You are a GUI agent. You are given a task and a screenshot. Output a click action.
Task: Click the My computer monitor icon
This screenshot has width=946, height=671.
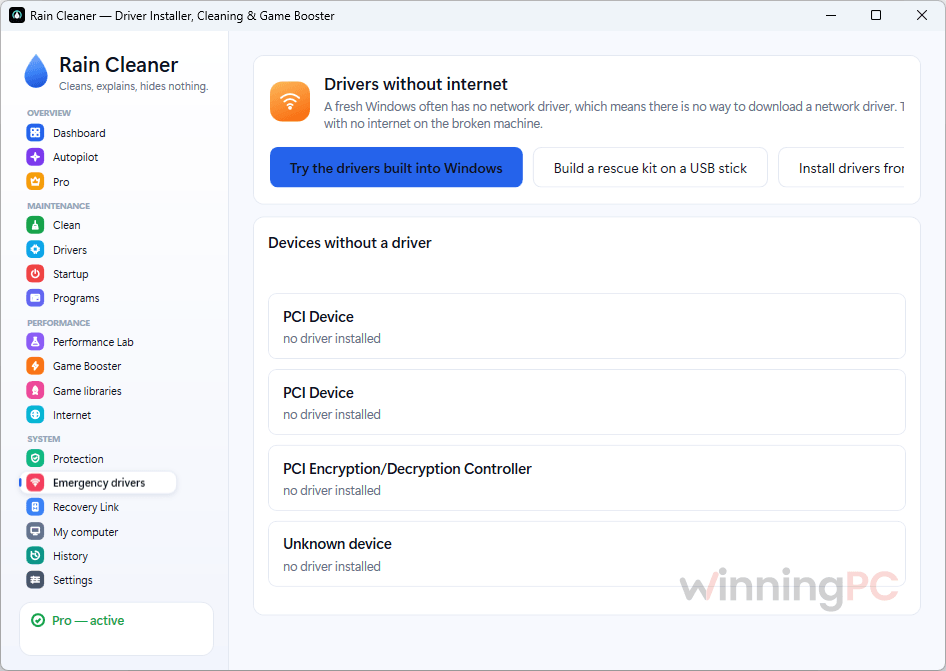(x=35, y=532)
